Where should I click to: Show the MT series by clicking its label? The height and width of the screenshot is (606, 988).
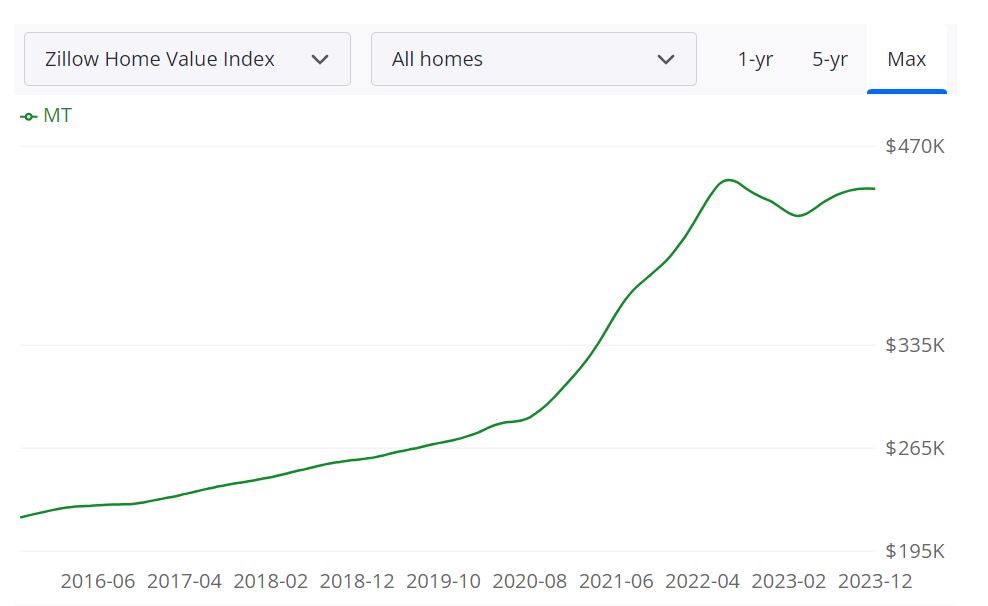coord(55,115)
